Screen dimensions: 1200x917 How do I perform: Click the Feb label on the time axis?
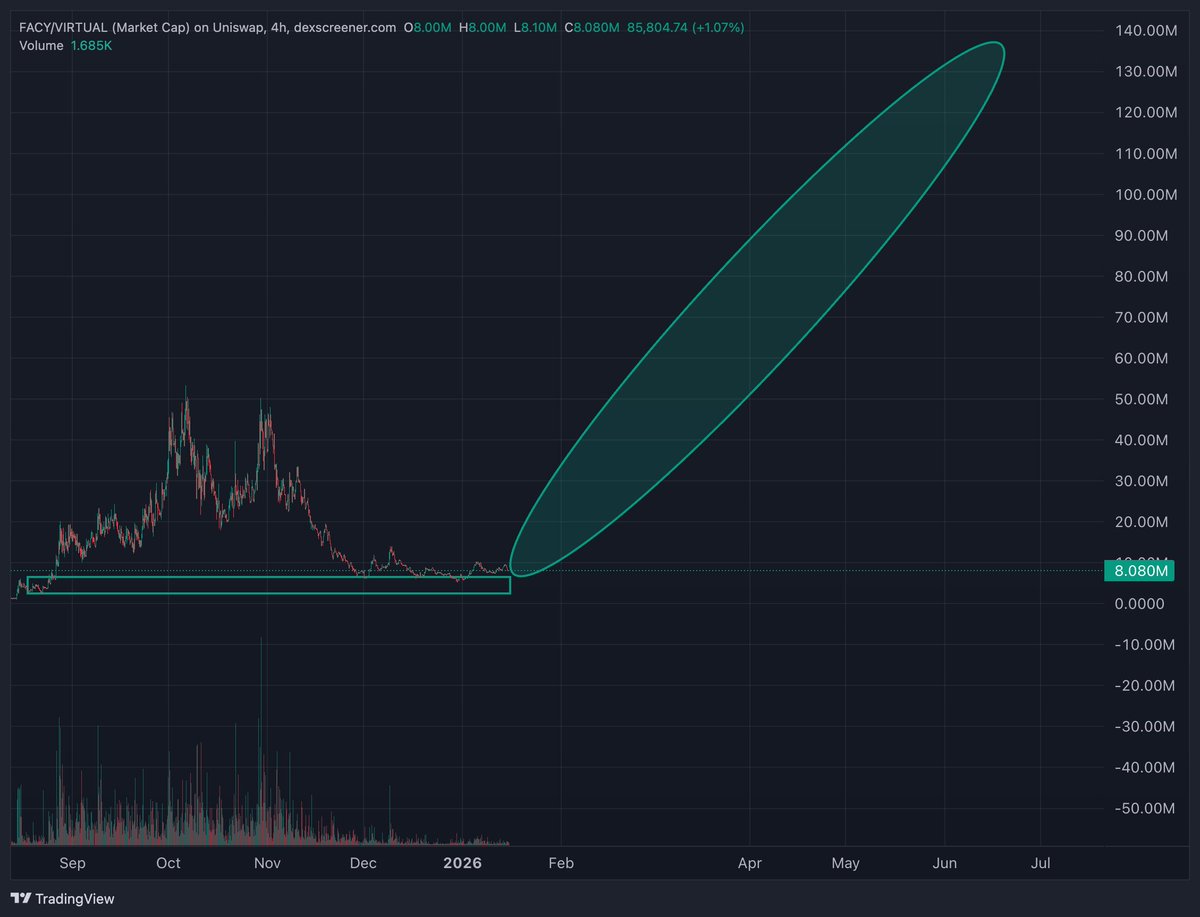click(x=560, y=863)
